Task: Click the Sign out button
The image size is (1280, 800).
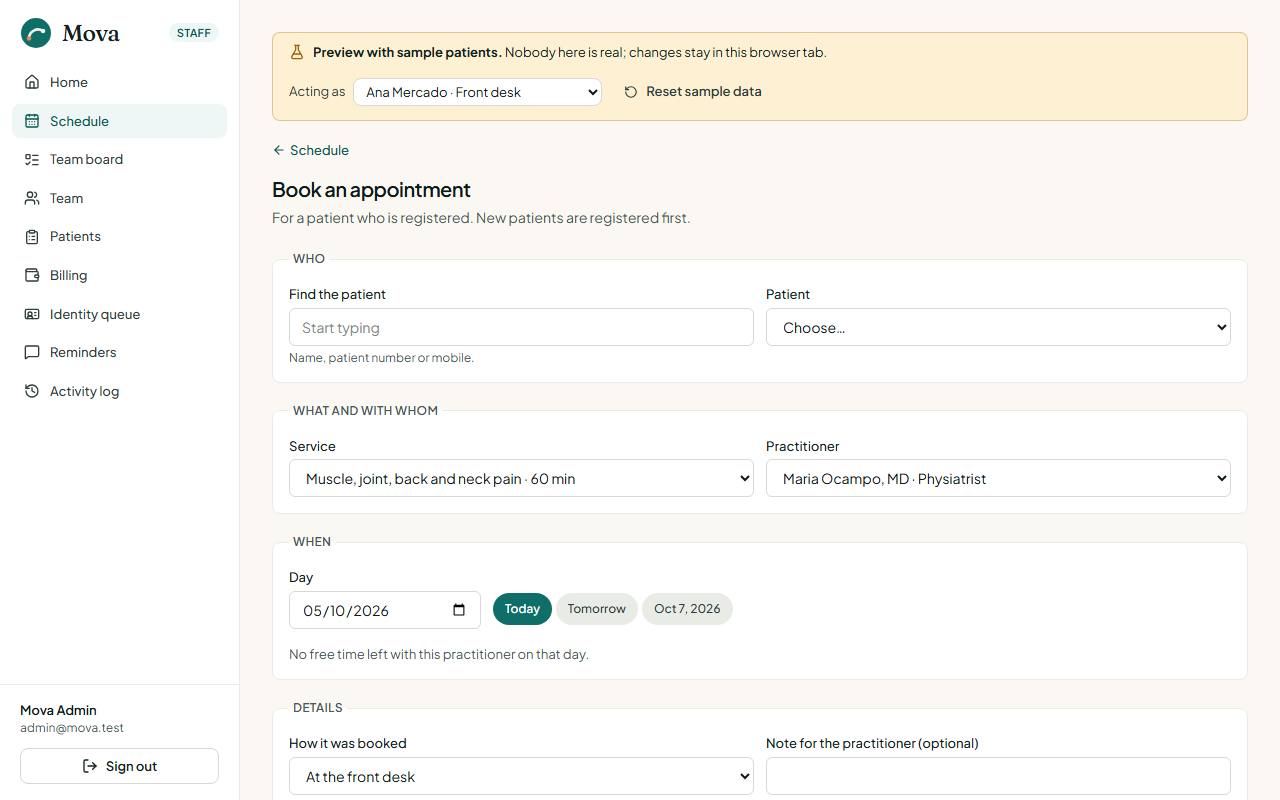Action: tap(119, 766)
